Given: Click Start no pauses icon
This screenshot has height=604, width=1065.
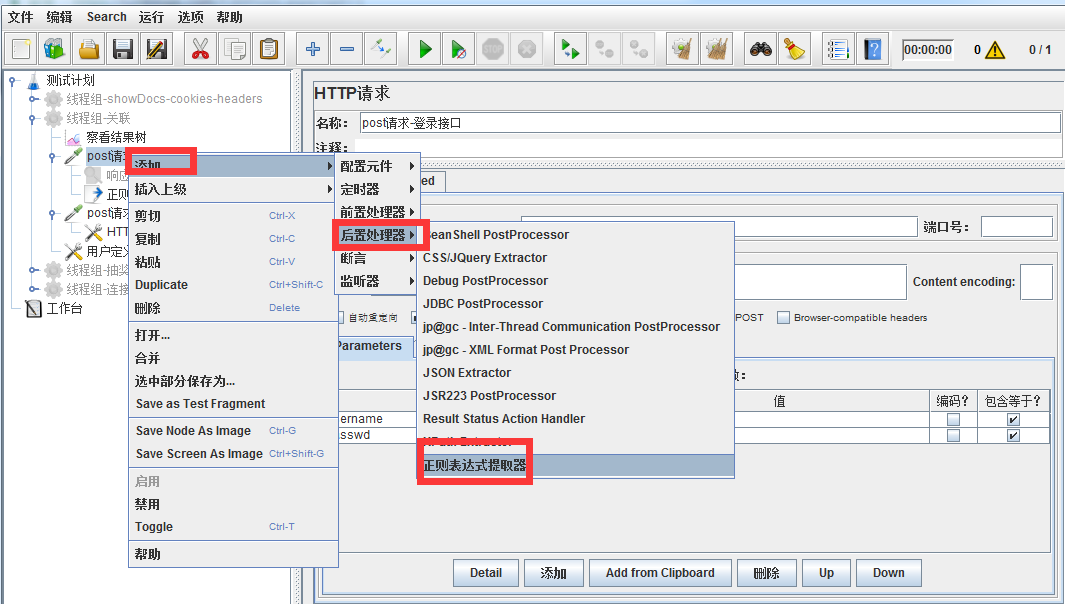Looking at the screenshot, I should pos(458,49).
